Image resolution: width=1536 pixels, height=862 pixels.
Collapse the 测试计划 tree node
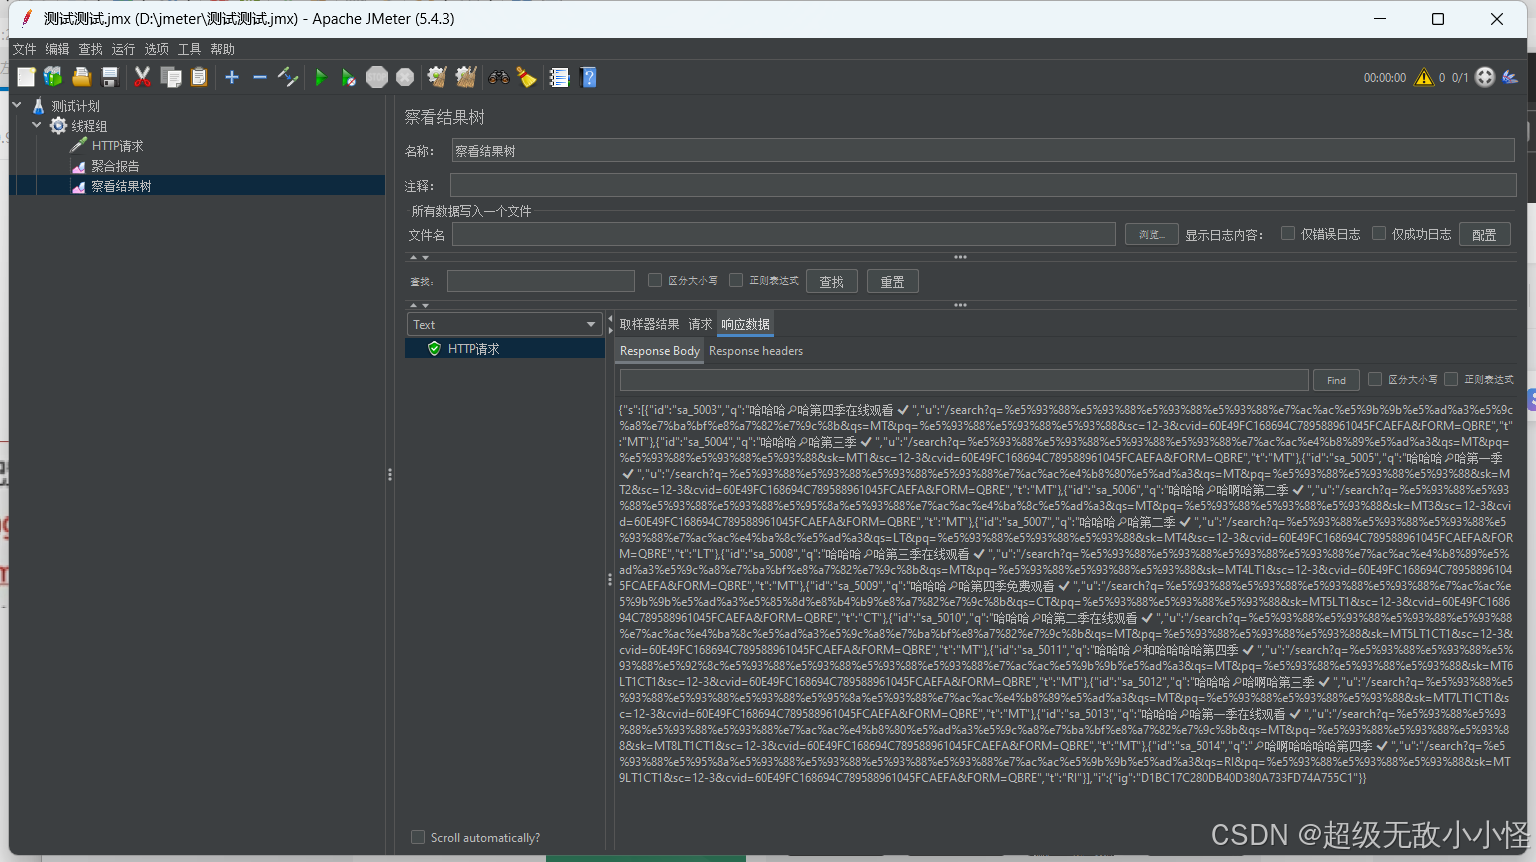click(17, 105)
